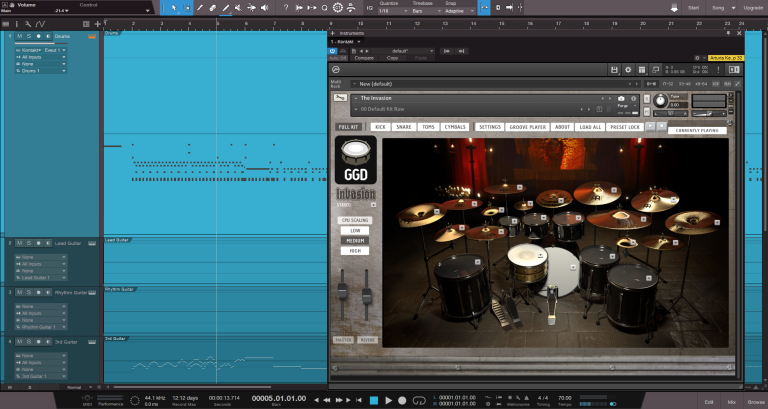Screen dimensions: 768x409
Task: Click the Kontakt camera snapshot icon
Action: coord(620,98)
